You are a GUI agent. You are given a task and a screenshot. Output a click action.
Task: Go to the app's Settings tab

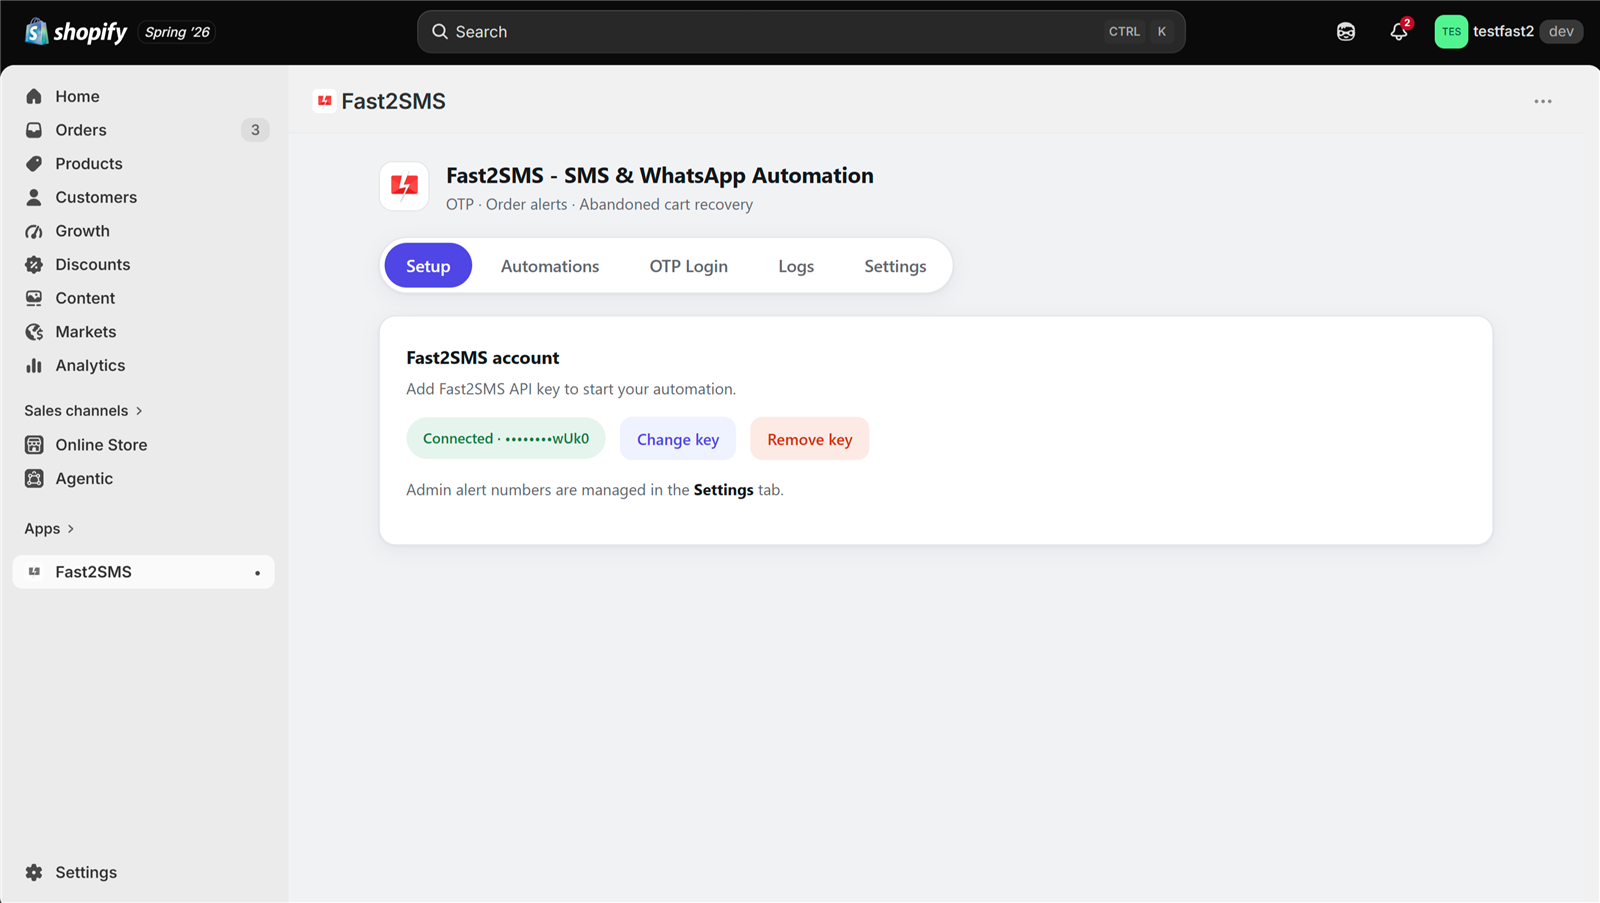895,266
